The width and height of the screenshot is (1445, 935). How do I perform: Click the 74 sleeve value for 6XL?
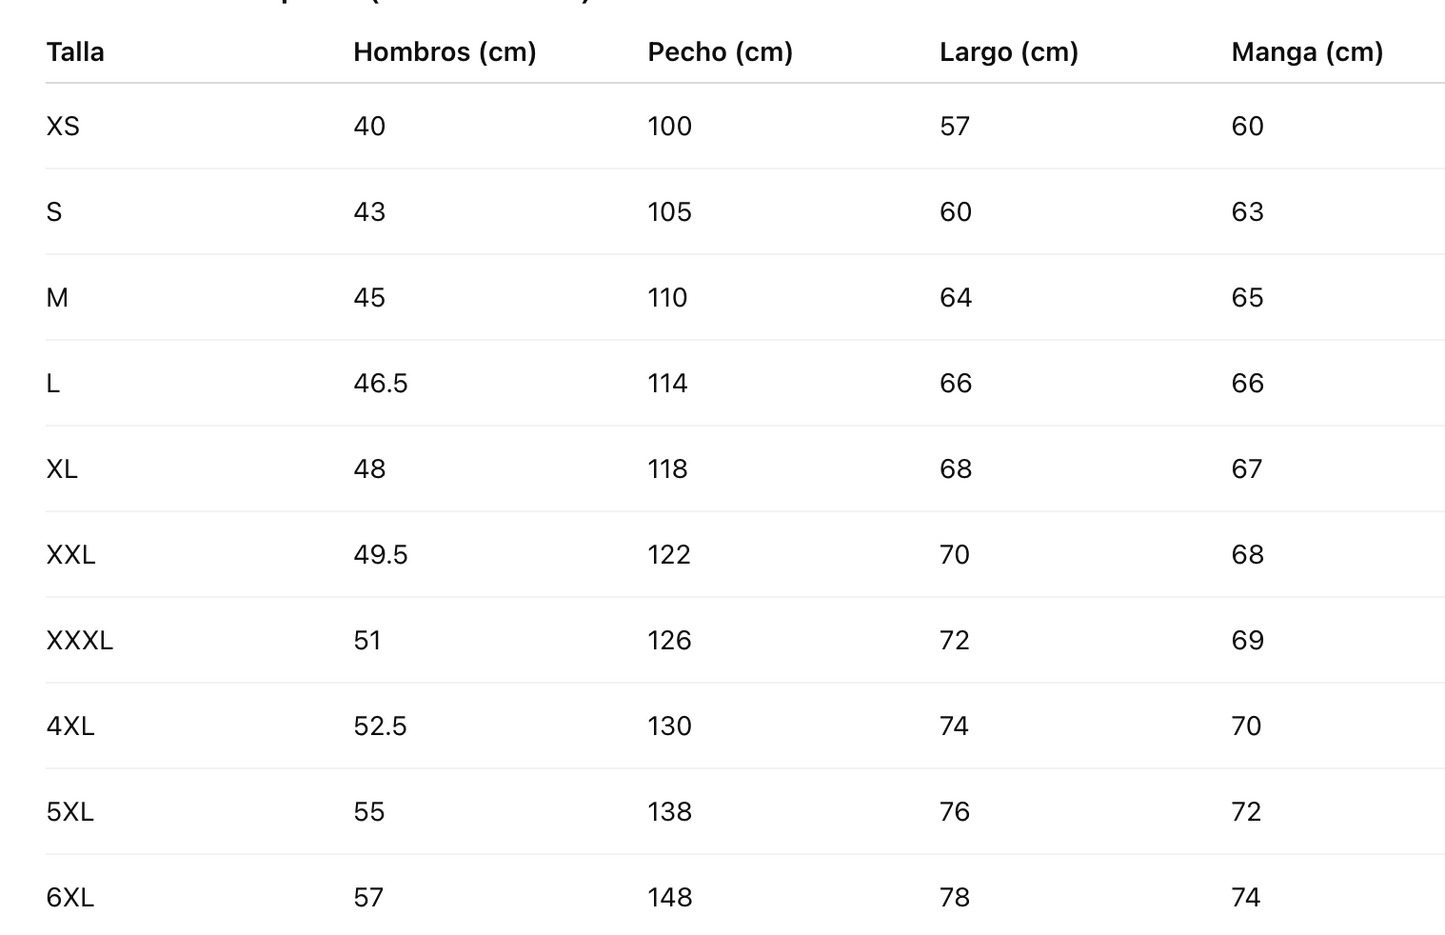(x=1245, y=898)
